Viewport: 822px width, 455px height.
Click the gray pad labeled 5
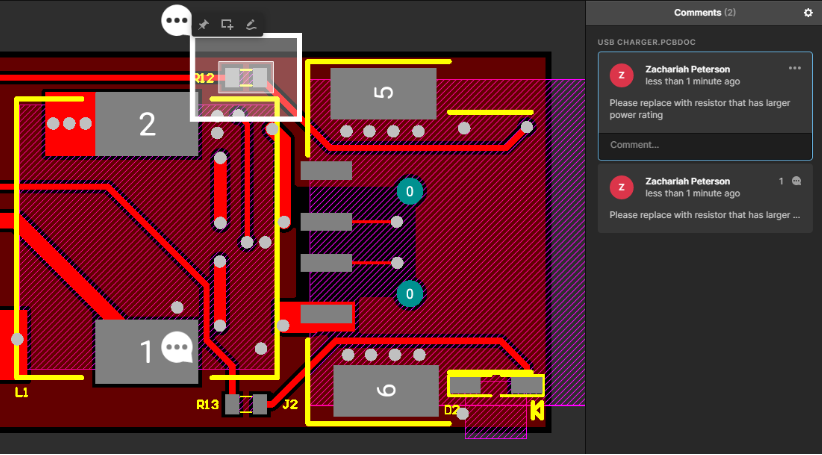coord(383,93)
